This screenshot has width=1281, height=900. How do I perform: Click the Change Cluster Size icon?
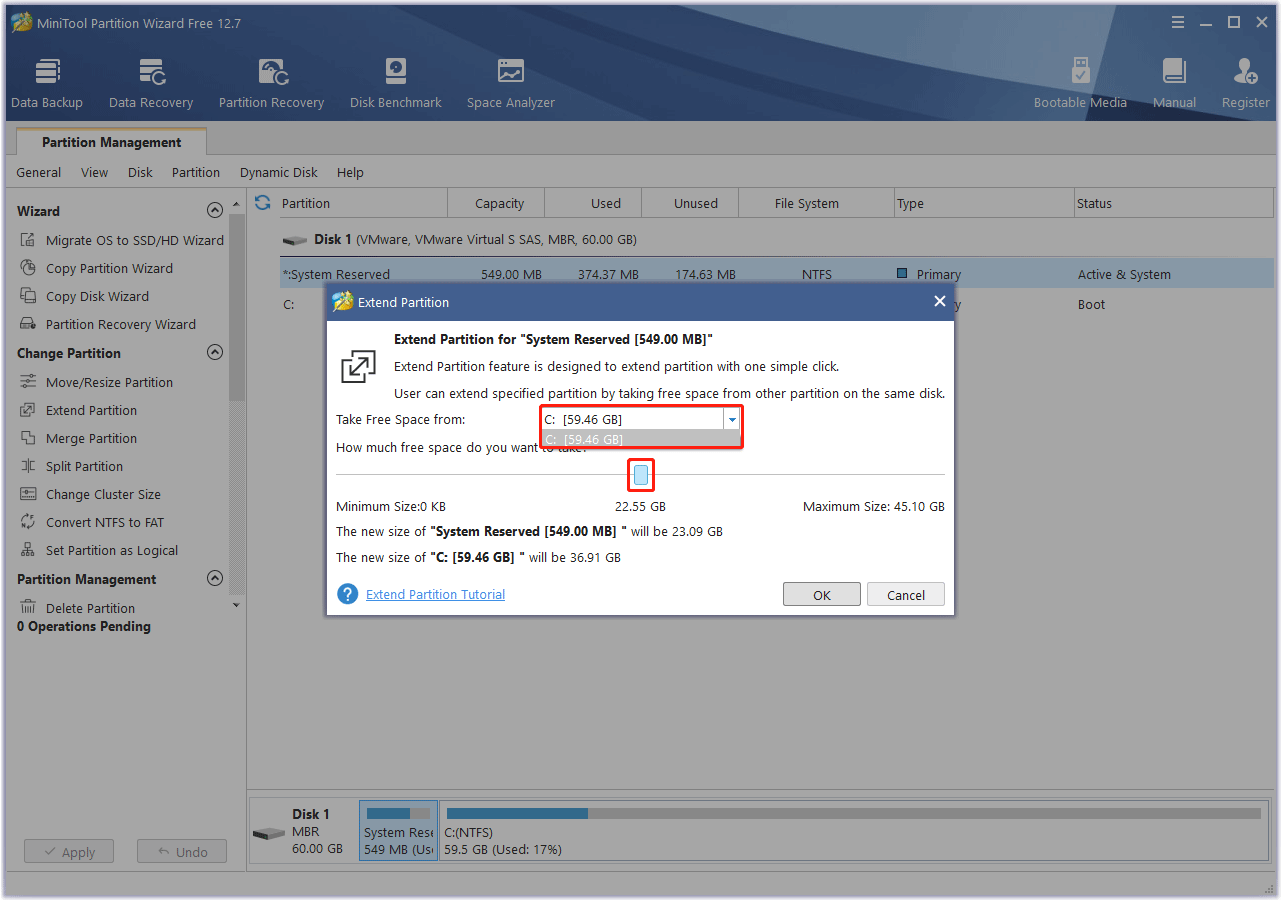pos(28,494)
